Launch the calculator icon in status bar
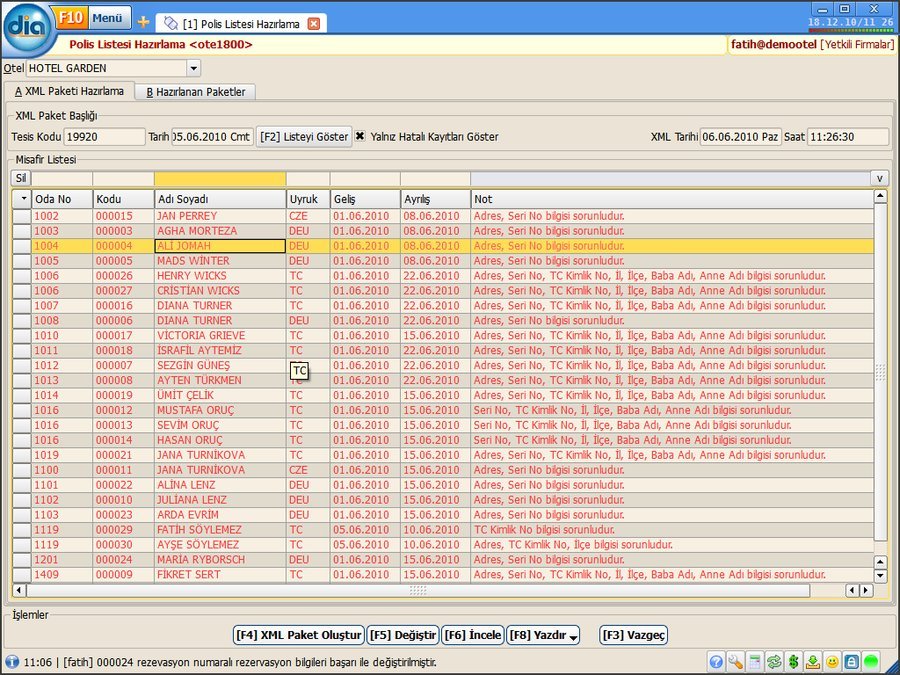 click(x=755, y=662)
